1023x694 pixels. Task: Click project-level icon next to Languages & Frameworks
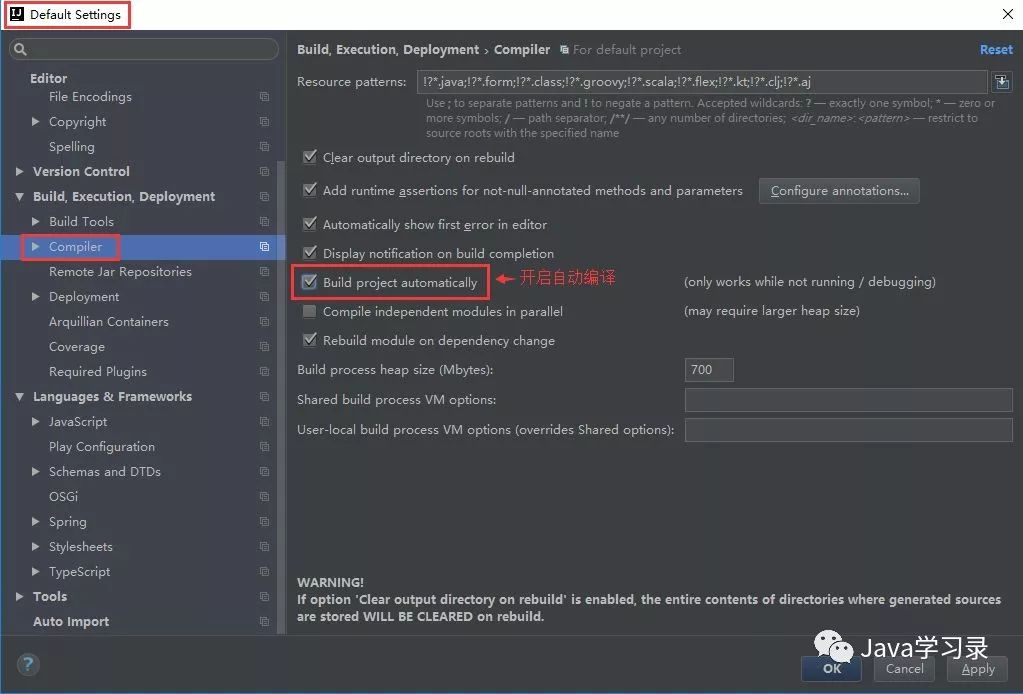264,397
